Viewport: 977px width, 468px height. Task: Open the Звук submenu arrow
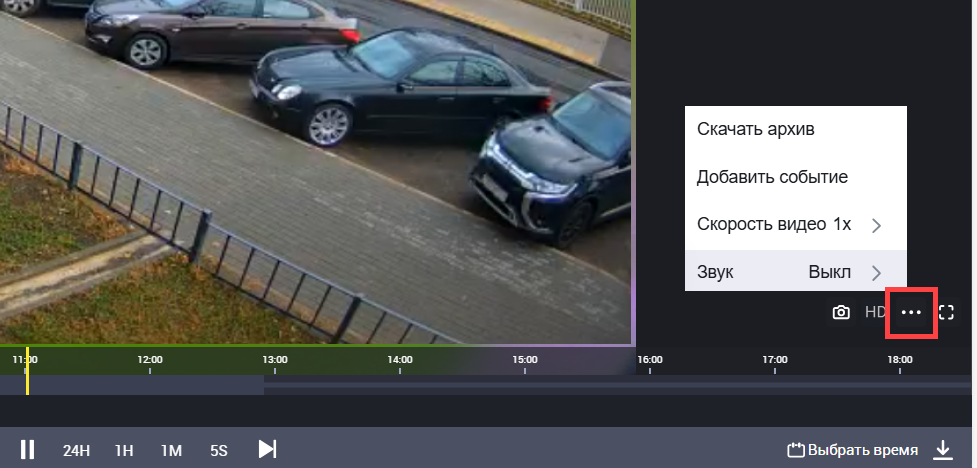876,272
